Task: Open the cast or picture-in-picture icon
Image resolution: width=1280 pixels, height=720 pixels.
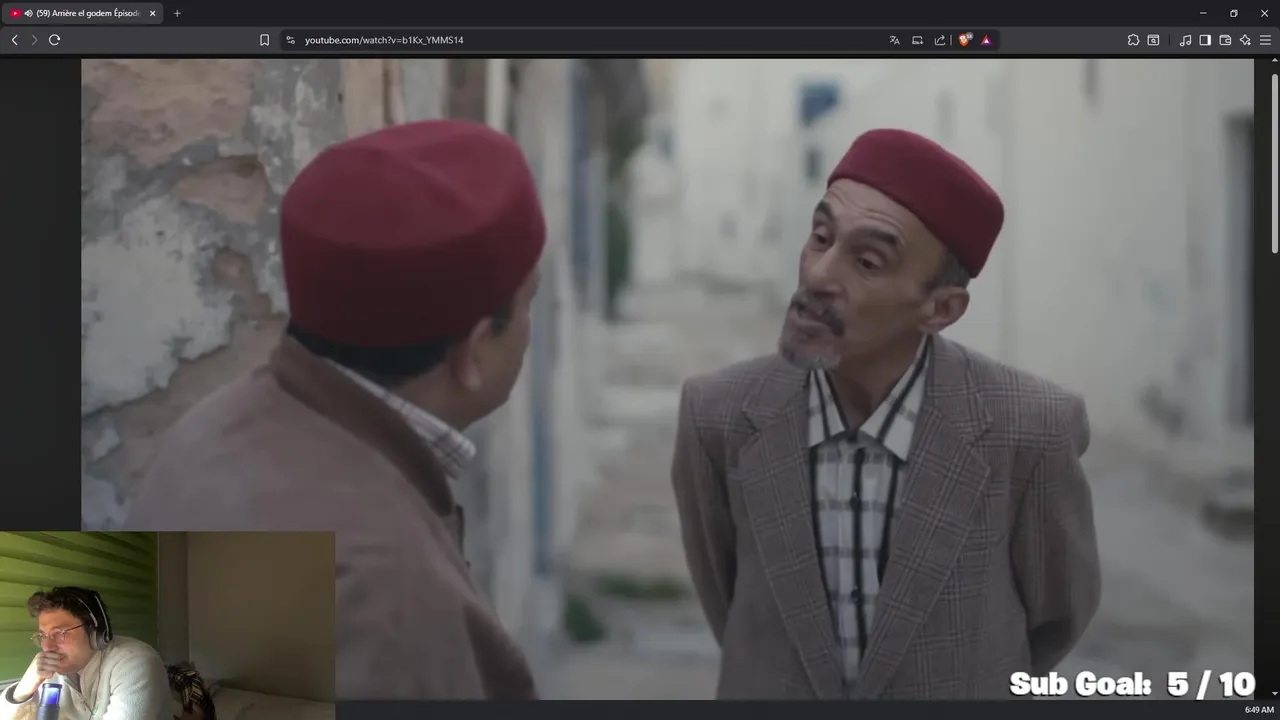Action: coord(917,40)
